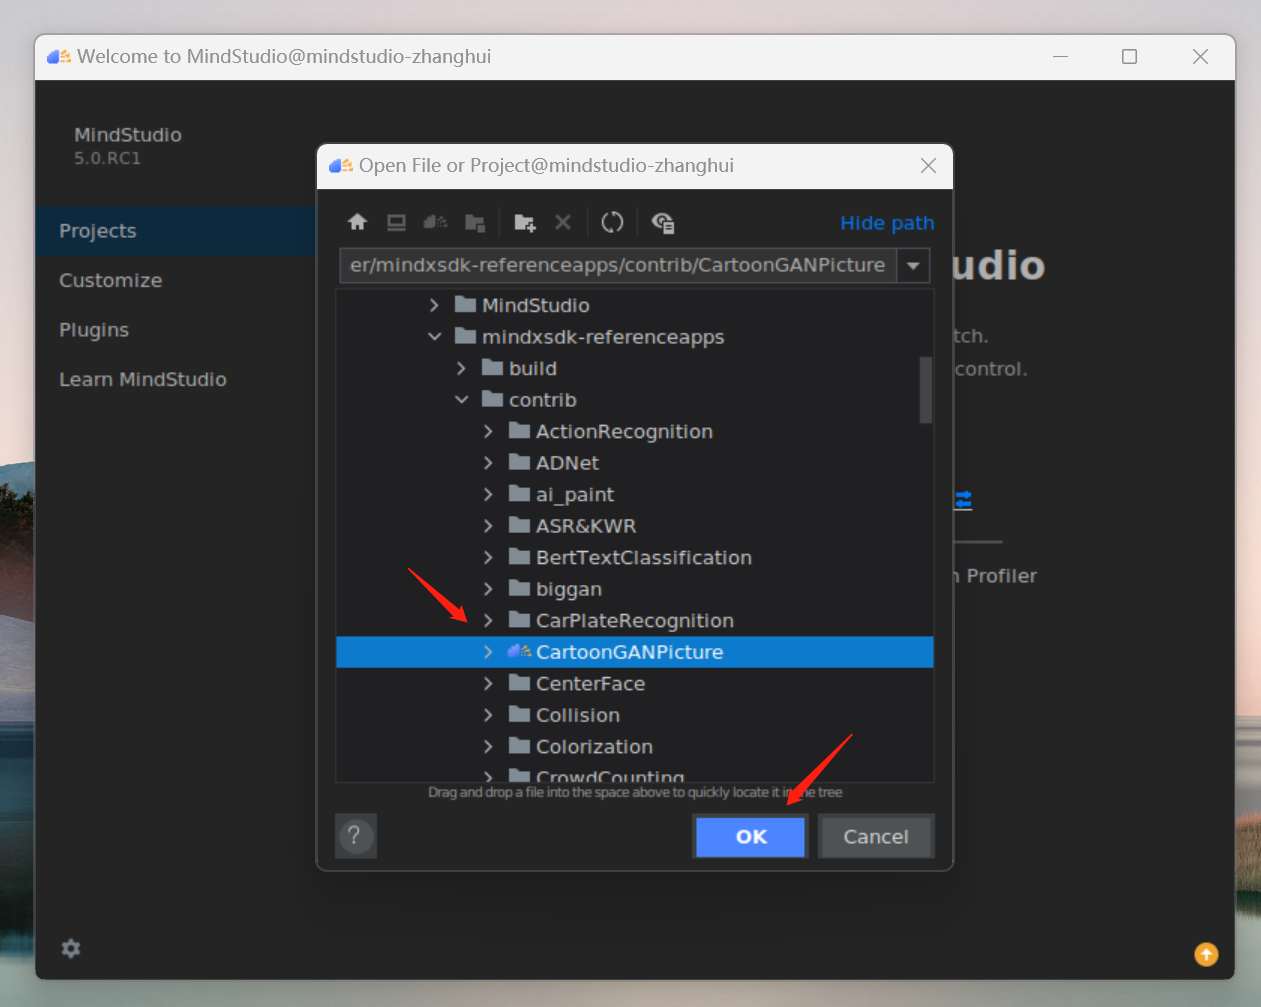Select the Collision folder
The height and width of the screenshot is (1007, 1261).
[x=635, y=715]
